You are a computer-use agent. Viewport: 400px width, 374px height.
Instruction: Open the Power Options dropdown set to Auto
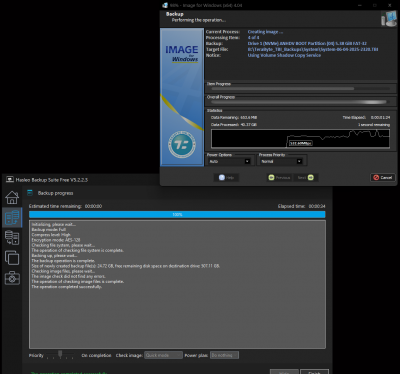229,161
